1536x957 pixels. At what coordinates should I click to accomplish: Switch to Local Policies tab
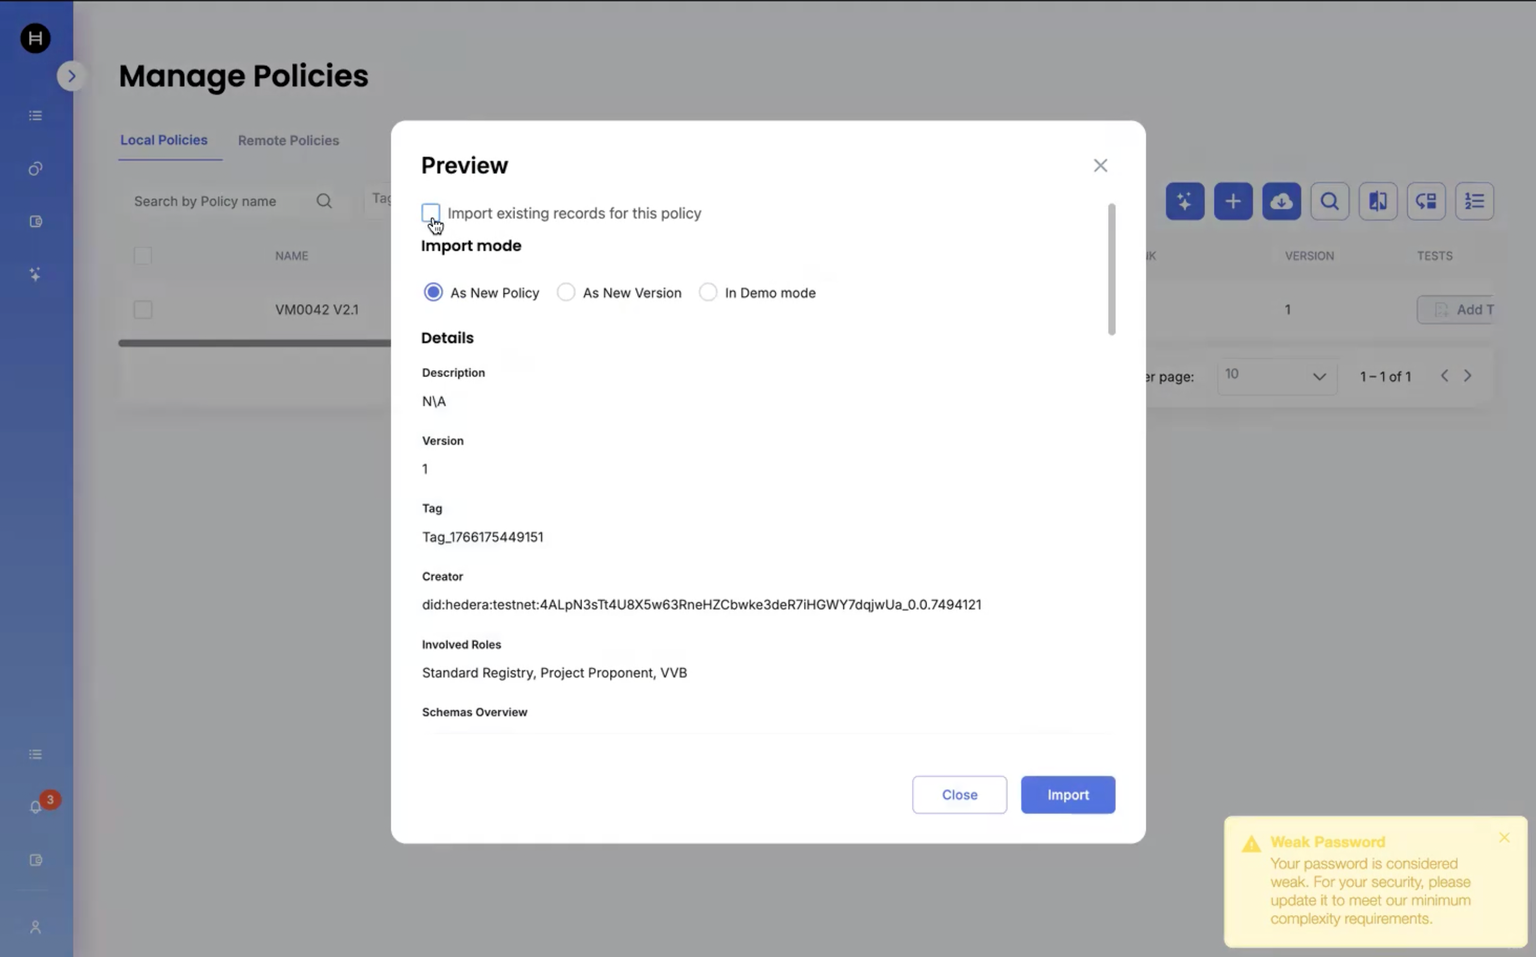164,140
